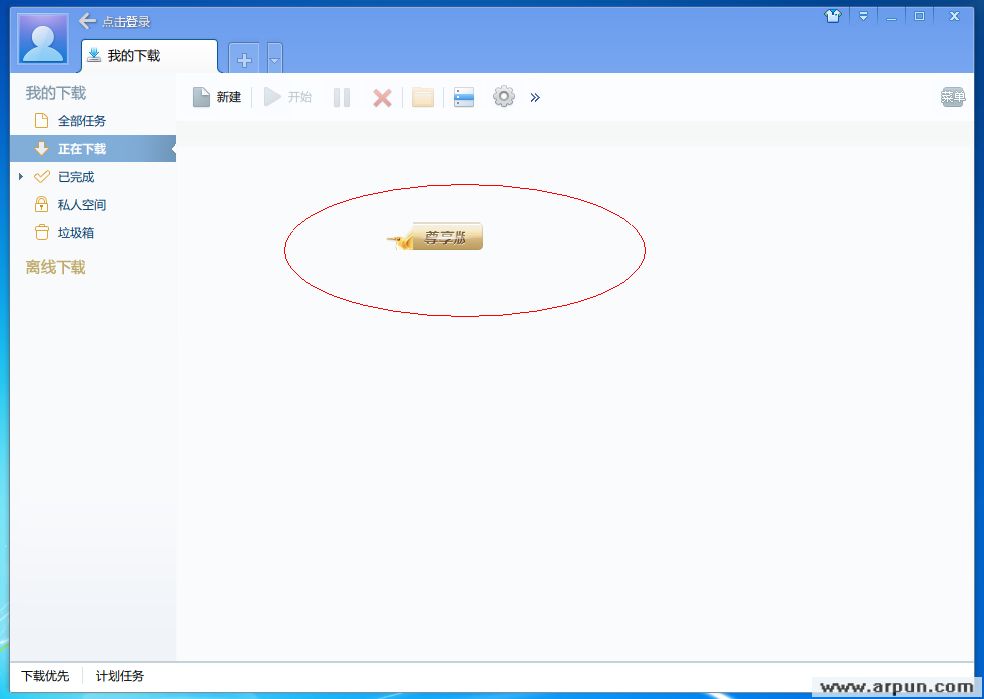Viewport: 984px width, 699px height.
Task: Open the 垃圾箱 trash bin
Action: pos(75,233)
